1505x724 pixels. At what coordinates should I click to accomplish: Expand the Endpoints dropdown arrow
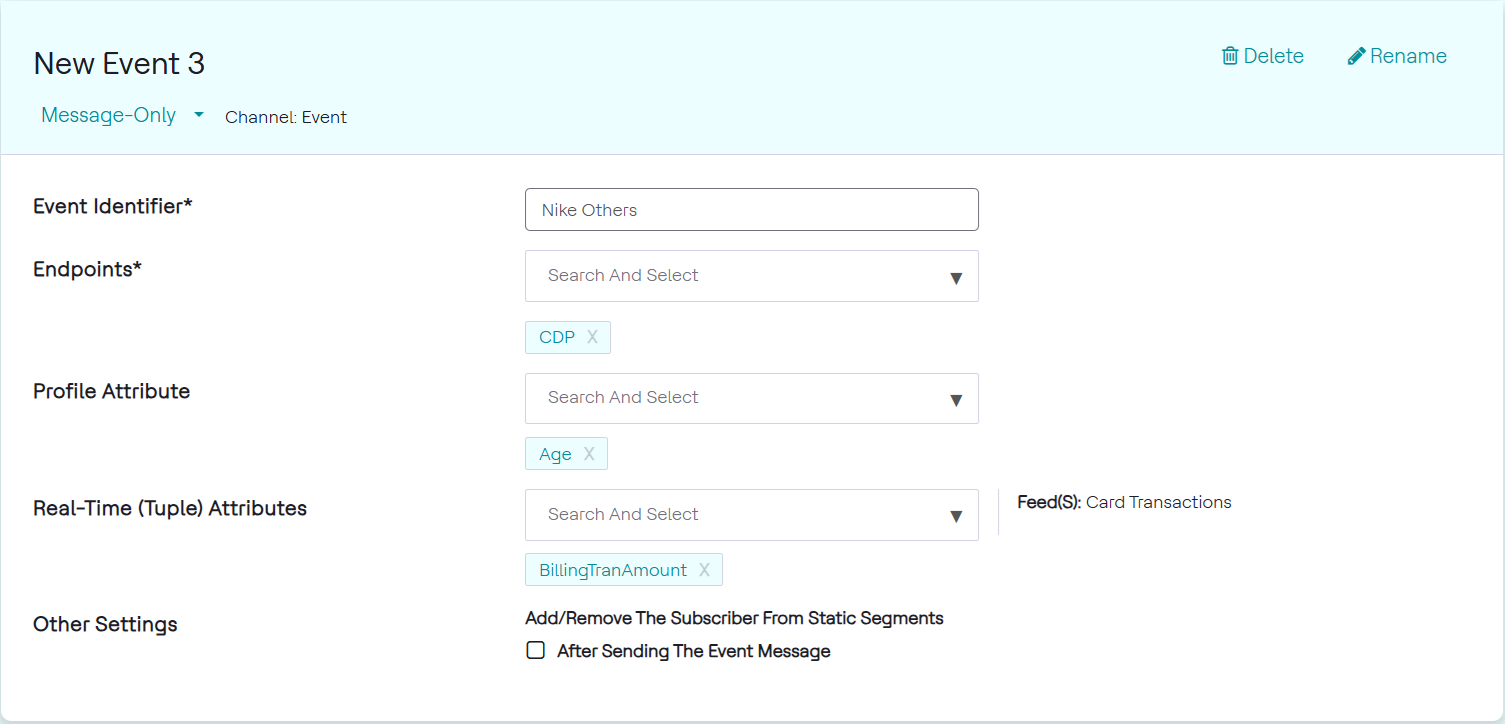point(955,277)
